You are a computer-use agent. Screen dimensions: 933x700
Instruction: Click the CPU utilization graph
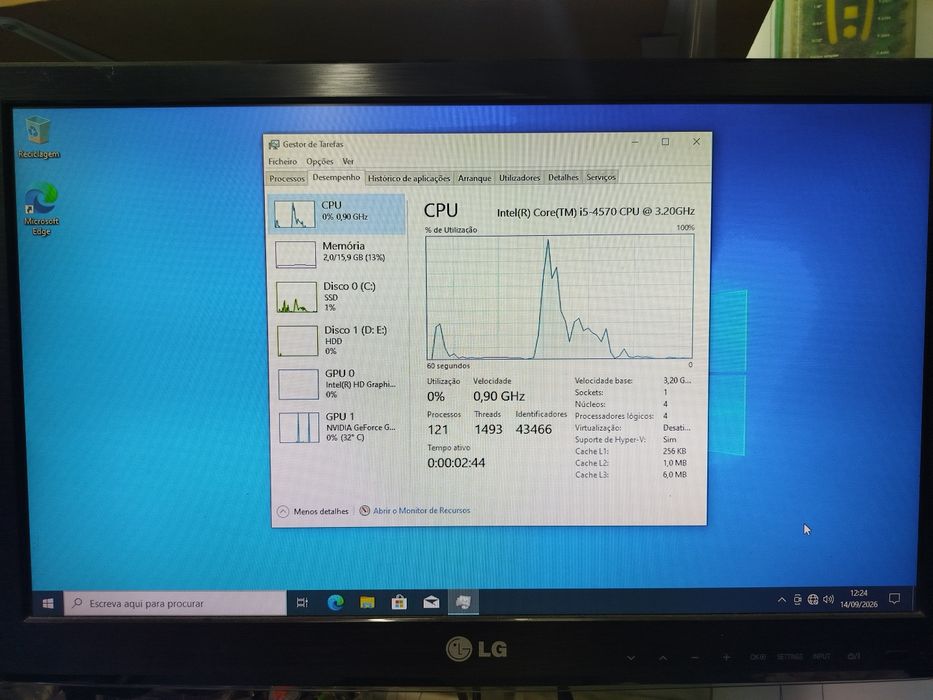(559, 296)
